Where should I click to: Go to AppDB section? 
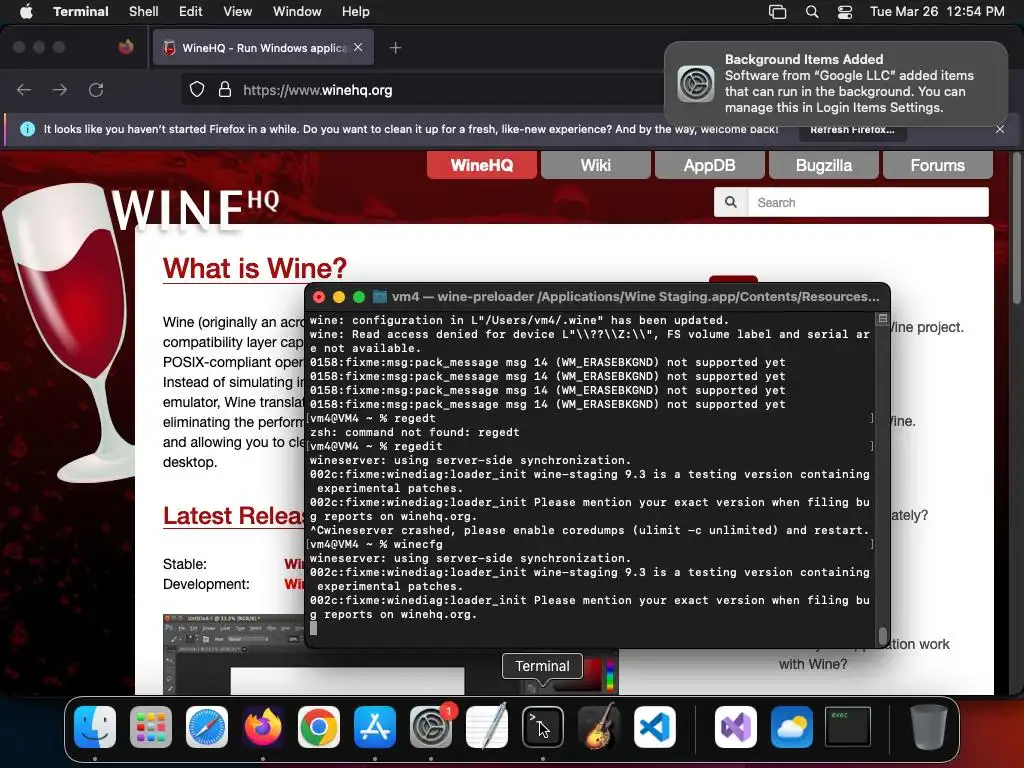(709, 165)
